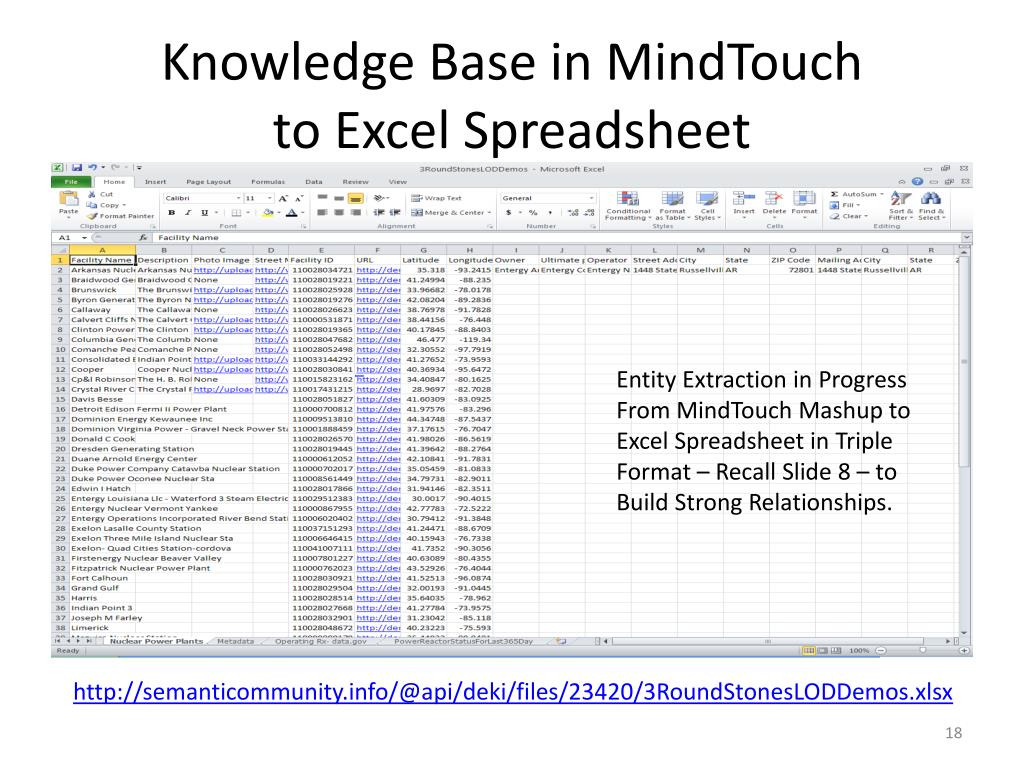The image size is (1024, 768).
Task: Toggle Align Text Left
Action: click(x=323, y=212)
